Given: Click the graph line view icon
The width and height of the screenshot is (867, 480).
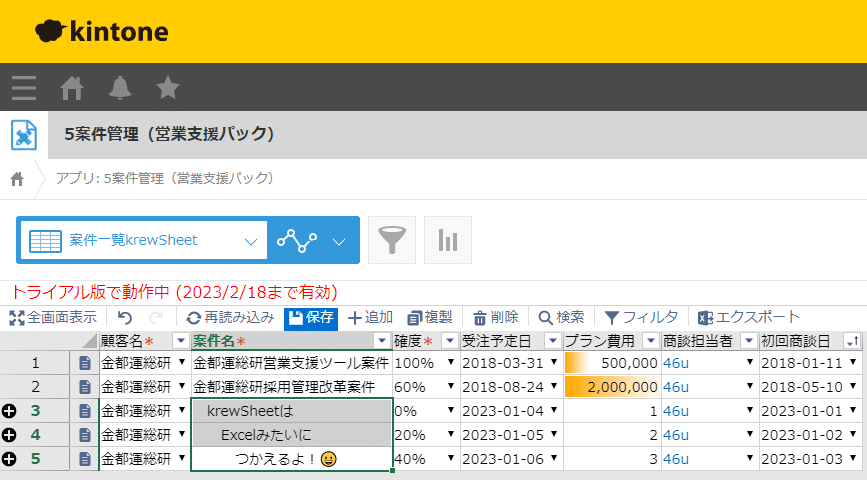Looking at the screenshot, I should point(297,240).
